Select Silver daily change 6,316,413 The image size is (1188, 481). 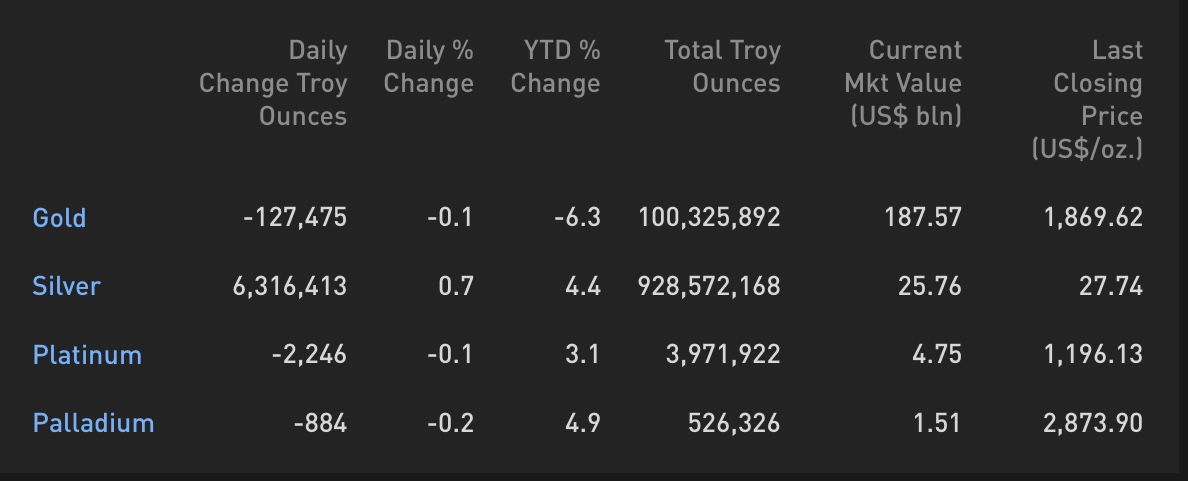click(290, 286)
